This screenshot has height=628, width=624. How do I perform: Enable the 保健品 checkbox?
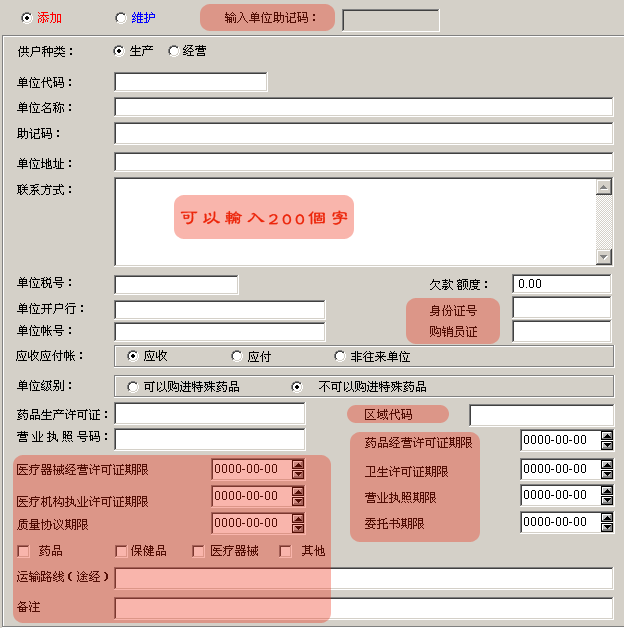coord(121,551)
